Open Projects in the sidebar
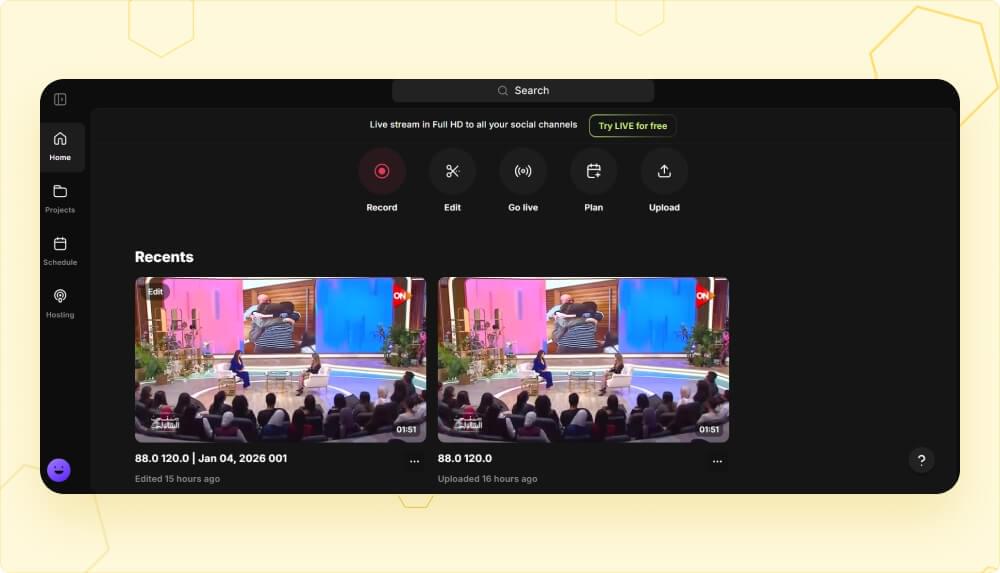The image size is (1000, 573). [60, 198]
